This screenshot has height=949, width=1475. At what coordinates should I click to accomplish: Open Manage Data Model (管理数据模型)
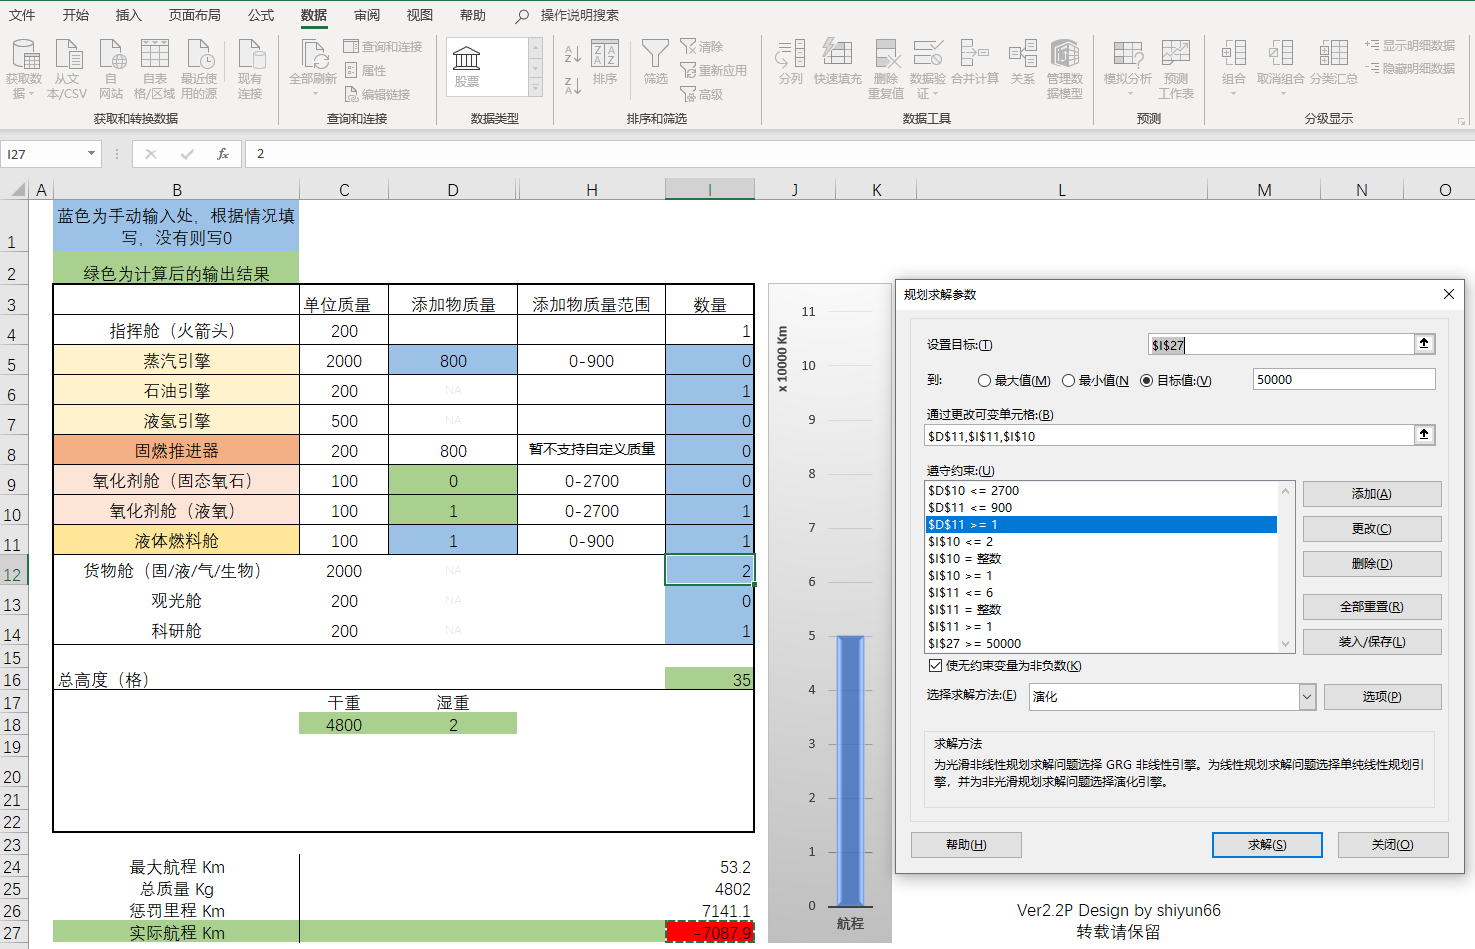click(x=1065, y=69)
